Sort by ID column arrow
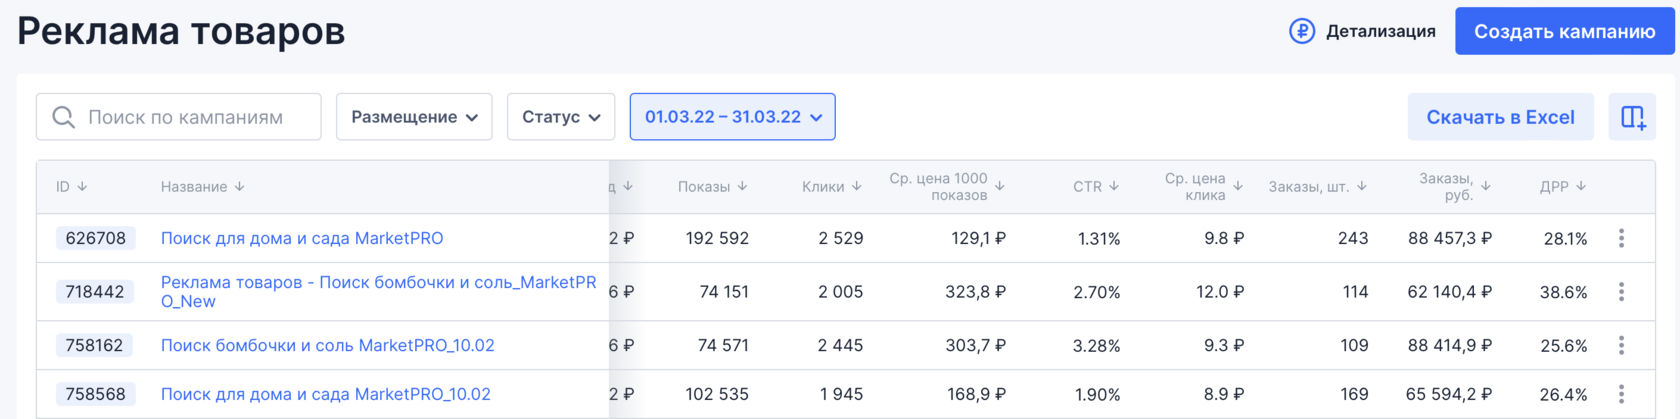 (82, 187)
